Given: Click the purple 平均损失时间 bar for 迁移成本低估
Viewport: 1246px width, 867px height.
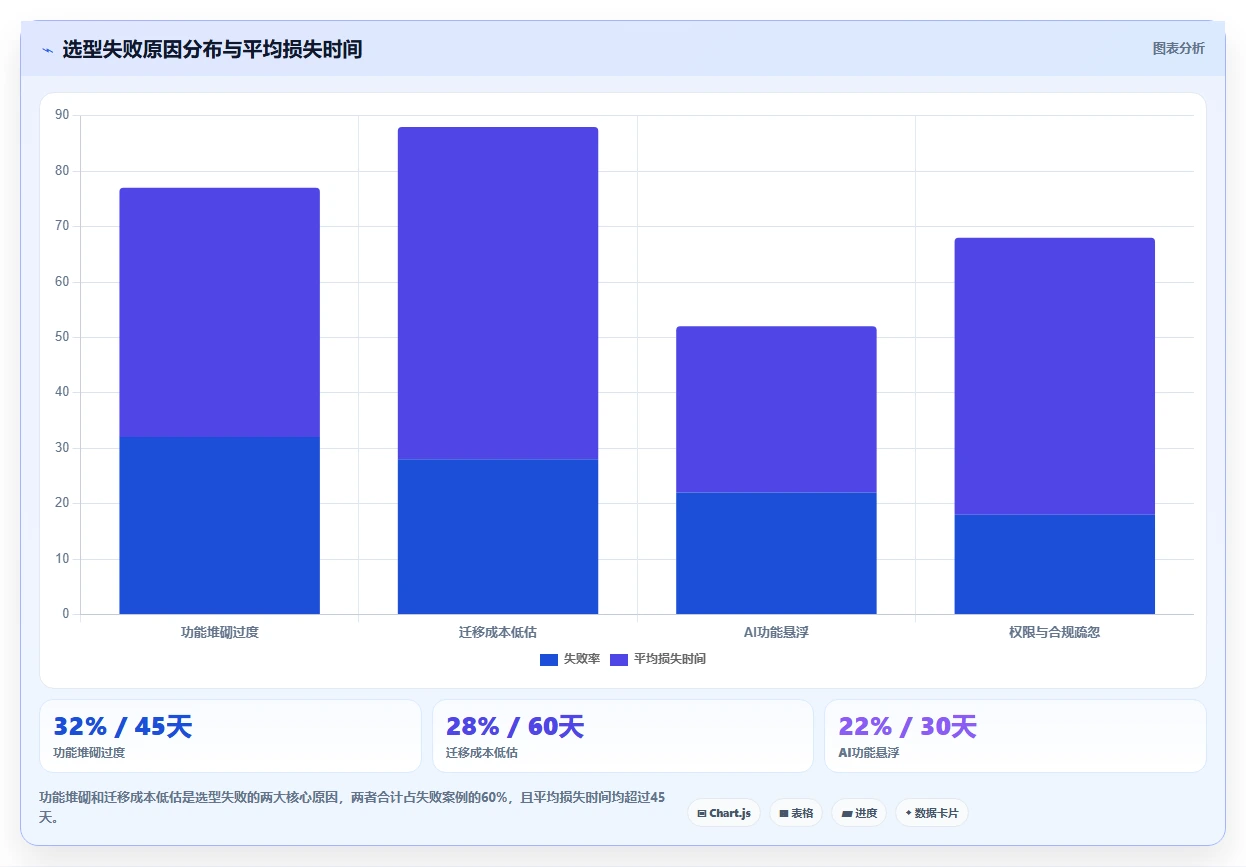Looking at the screenshot, I should pos(498,293).
